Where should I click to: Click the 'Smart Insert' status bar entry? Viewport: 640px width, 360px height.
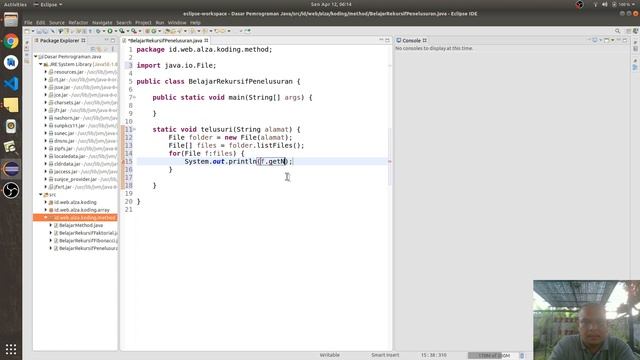[x=385, y=355]
